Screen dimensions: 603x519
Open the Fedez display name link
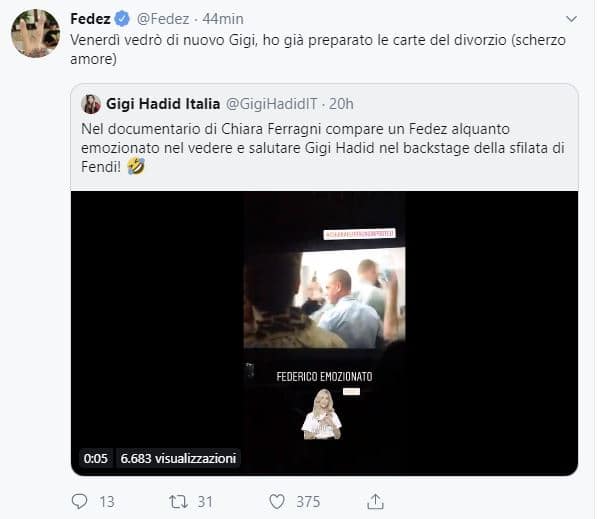click(x=90, y=19)
